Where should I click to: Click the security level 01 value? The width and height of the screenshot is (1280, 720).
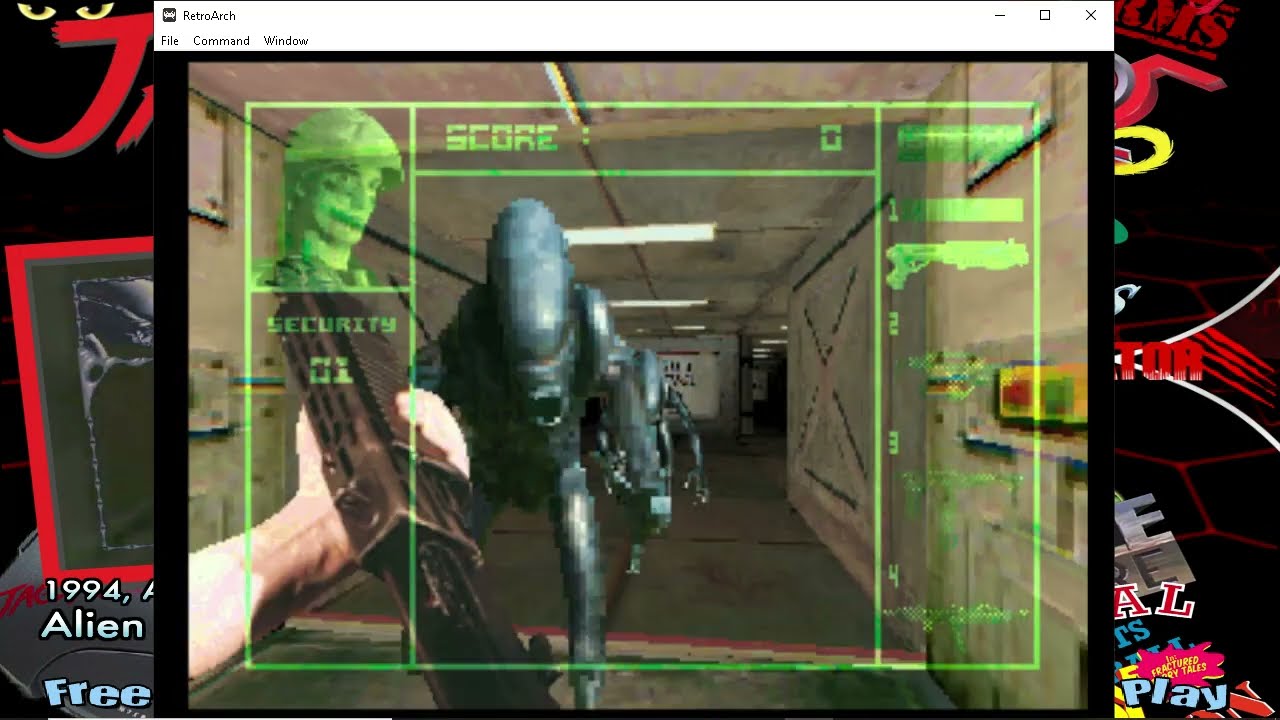pyautogui.click(x=331, y=371)
